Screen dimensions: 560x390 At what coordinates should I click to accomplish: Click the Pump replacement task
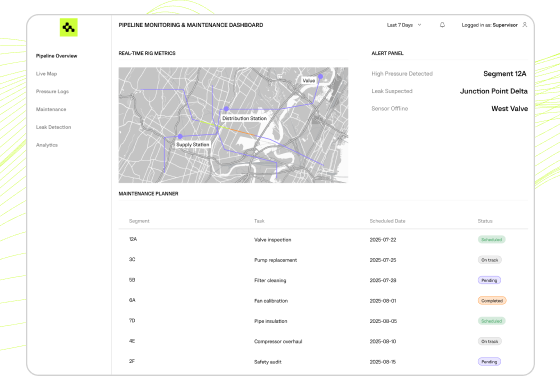pos(275,260)
